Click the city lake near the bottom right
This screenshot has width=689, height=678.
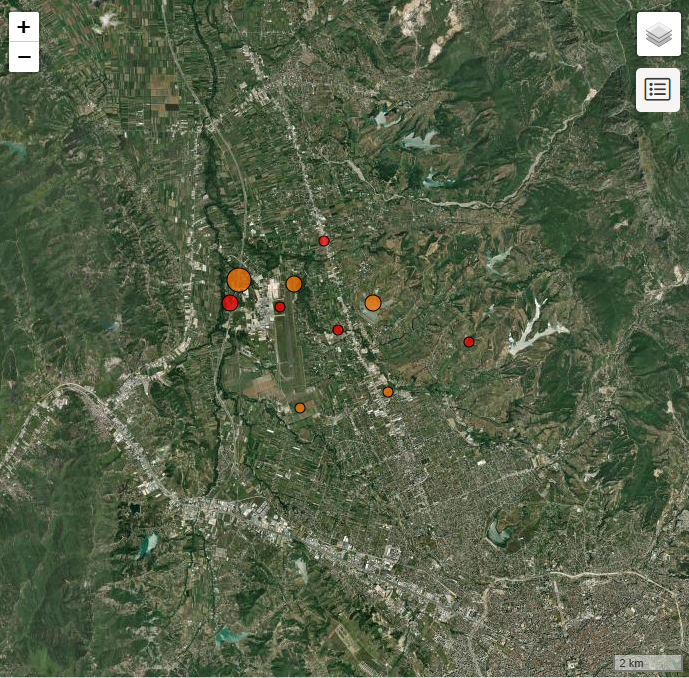[x=497, y=533]
